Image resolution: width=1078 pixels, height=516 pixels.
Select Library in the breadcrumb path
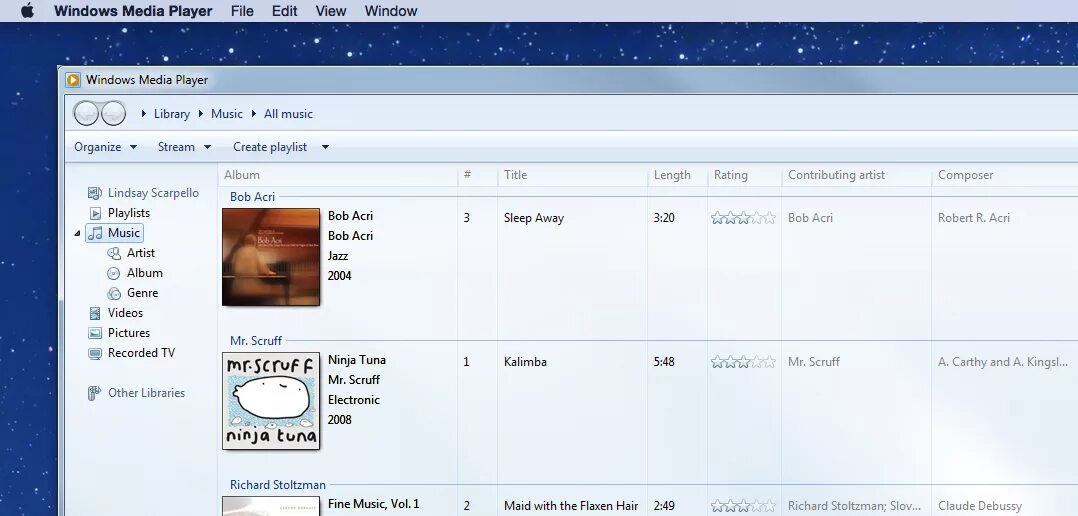coord(172,114)
